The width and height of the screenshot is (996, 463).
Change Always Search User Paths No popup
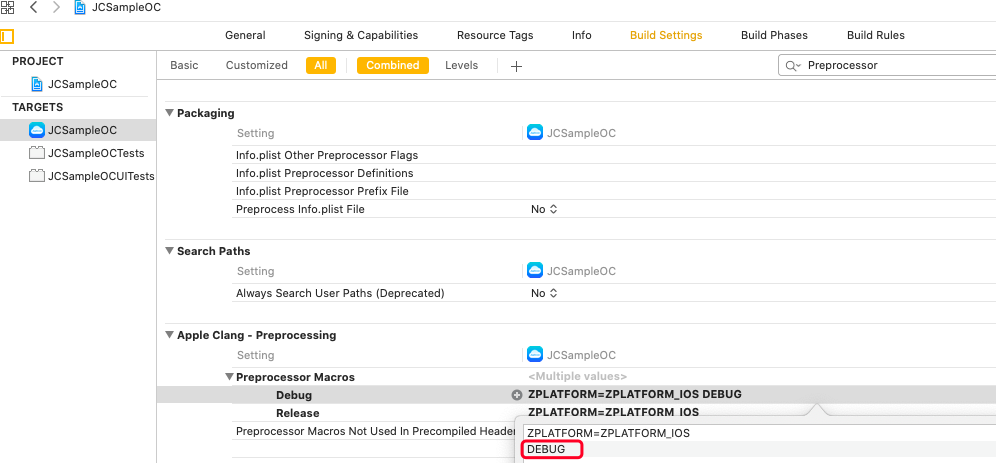[x=544, y=293]
